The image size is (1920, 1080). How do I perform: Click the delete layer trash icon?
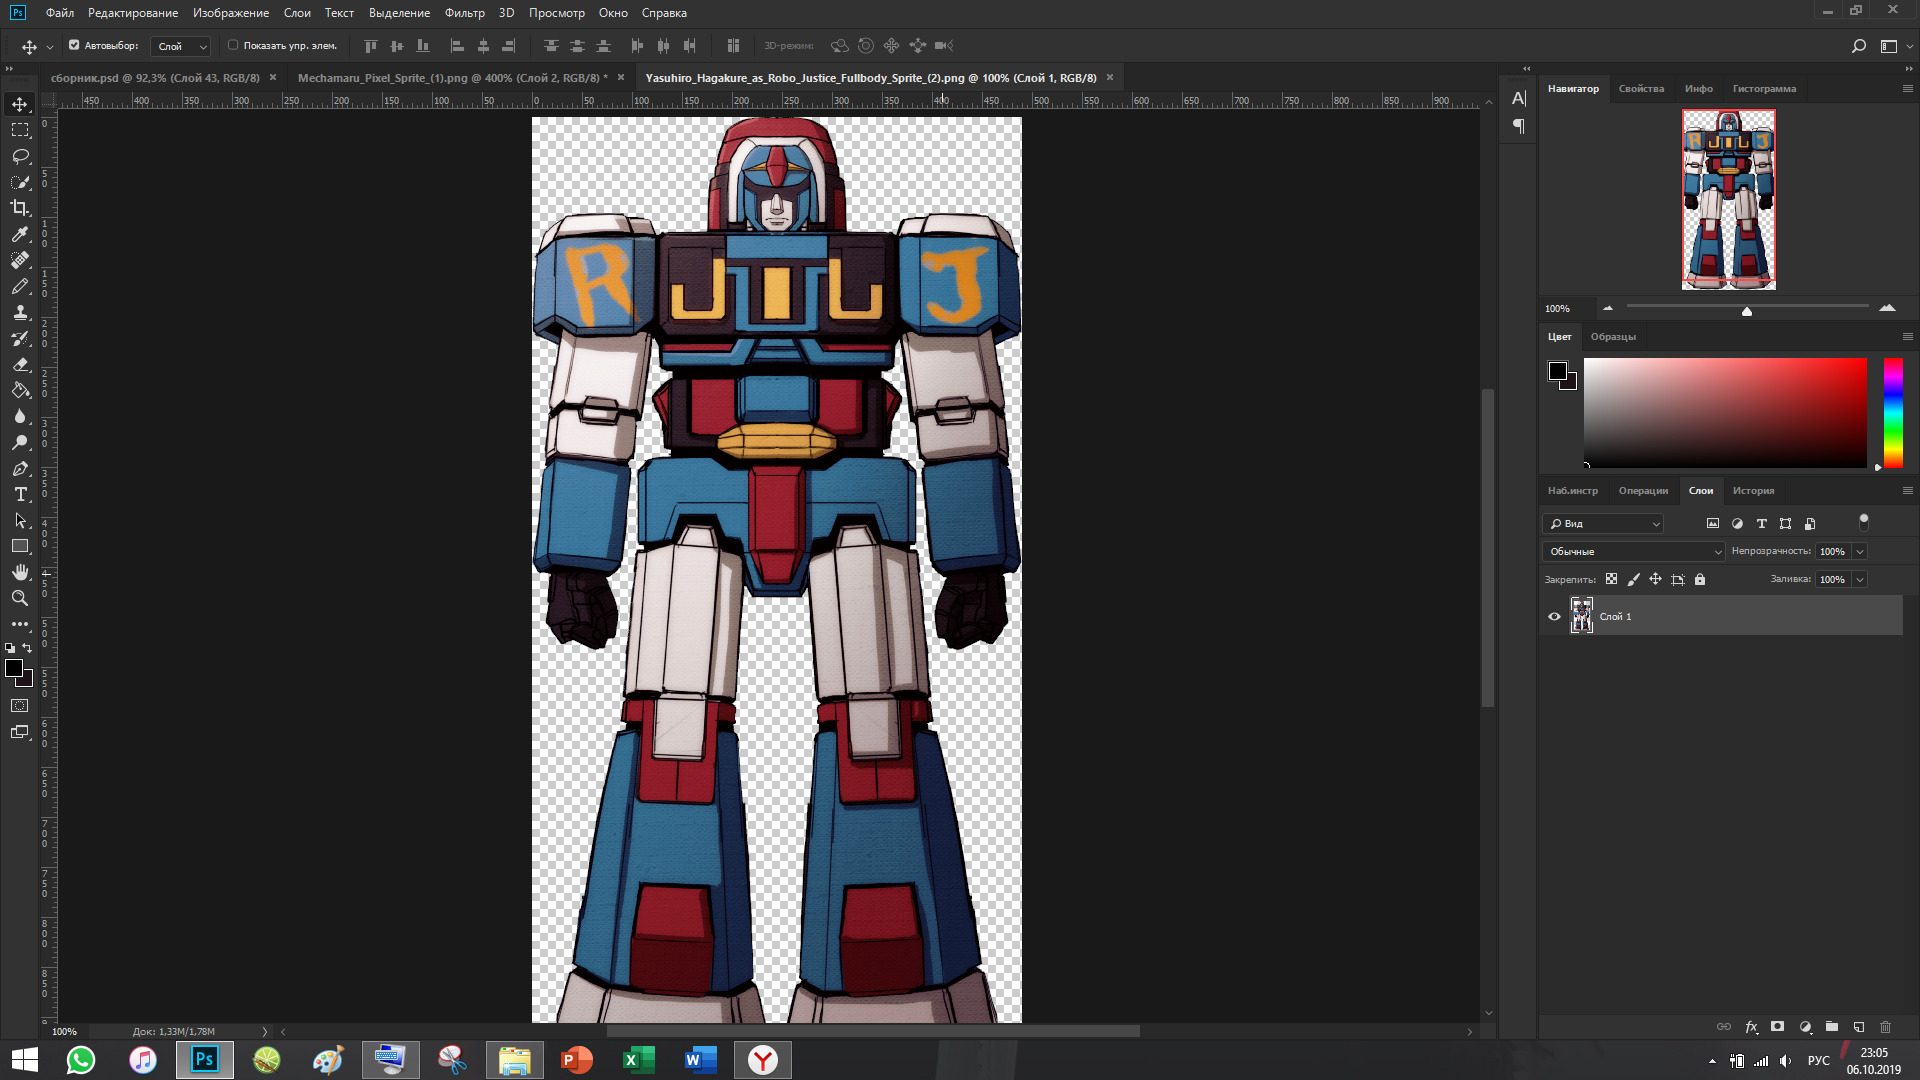[x=1885, y=1027]
